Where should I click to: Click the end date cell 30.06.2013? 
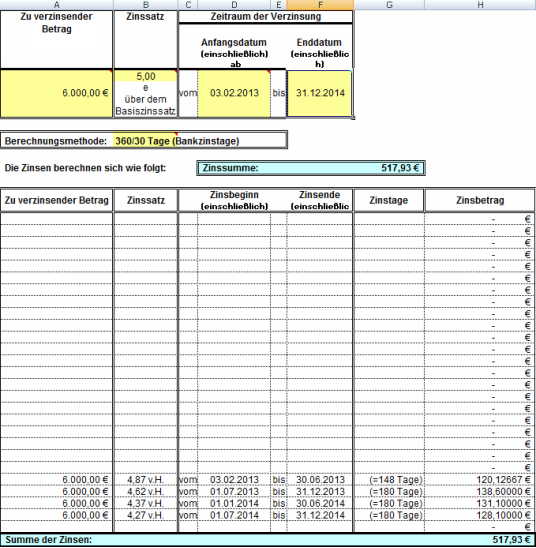coord(320,480)
